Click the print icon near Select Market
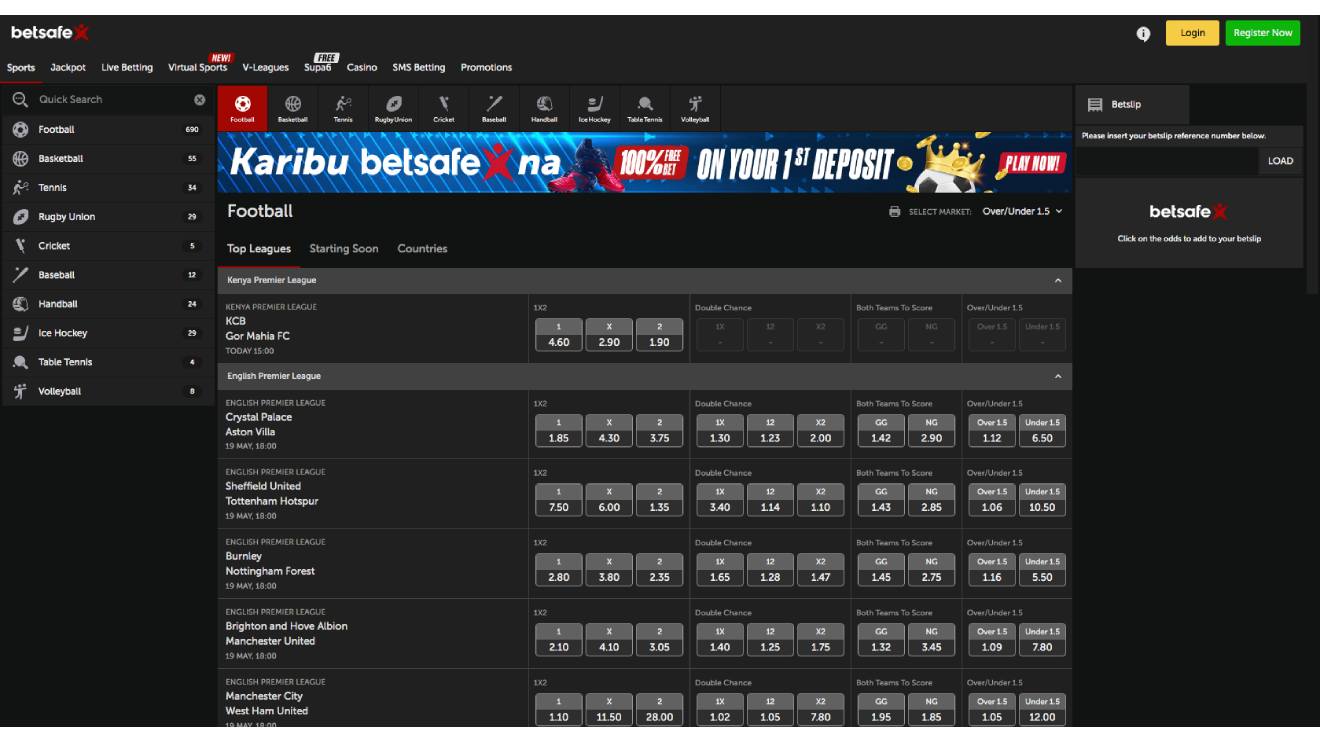 click(x=895, y=212)
